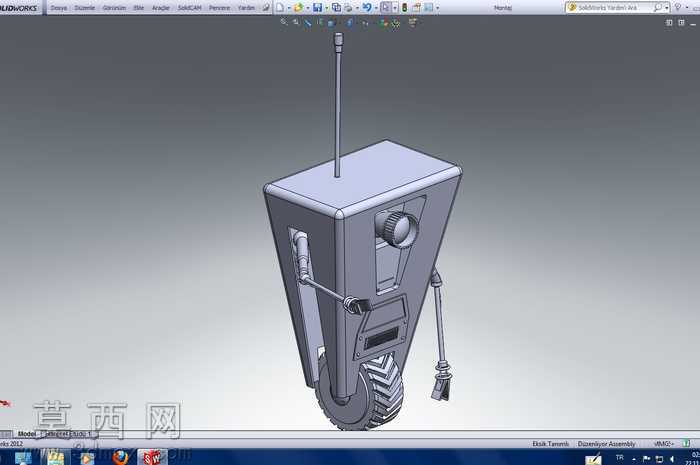Open the Pencere menu
This screenshot has width=700, height=465.
220,8
